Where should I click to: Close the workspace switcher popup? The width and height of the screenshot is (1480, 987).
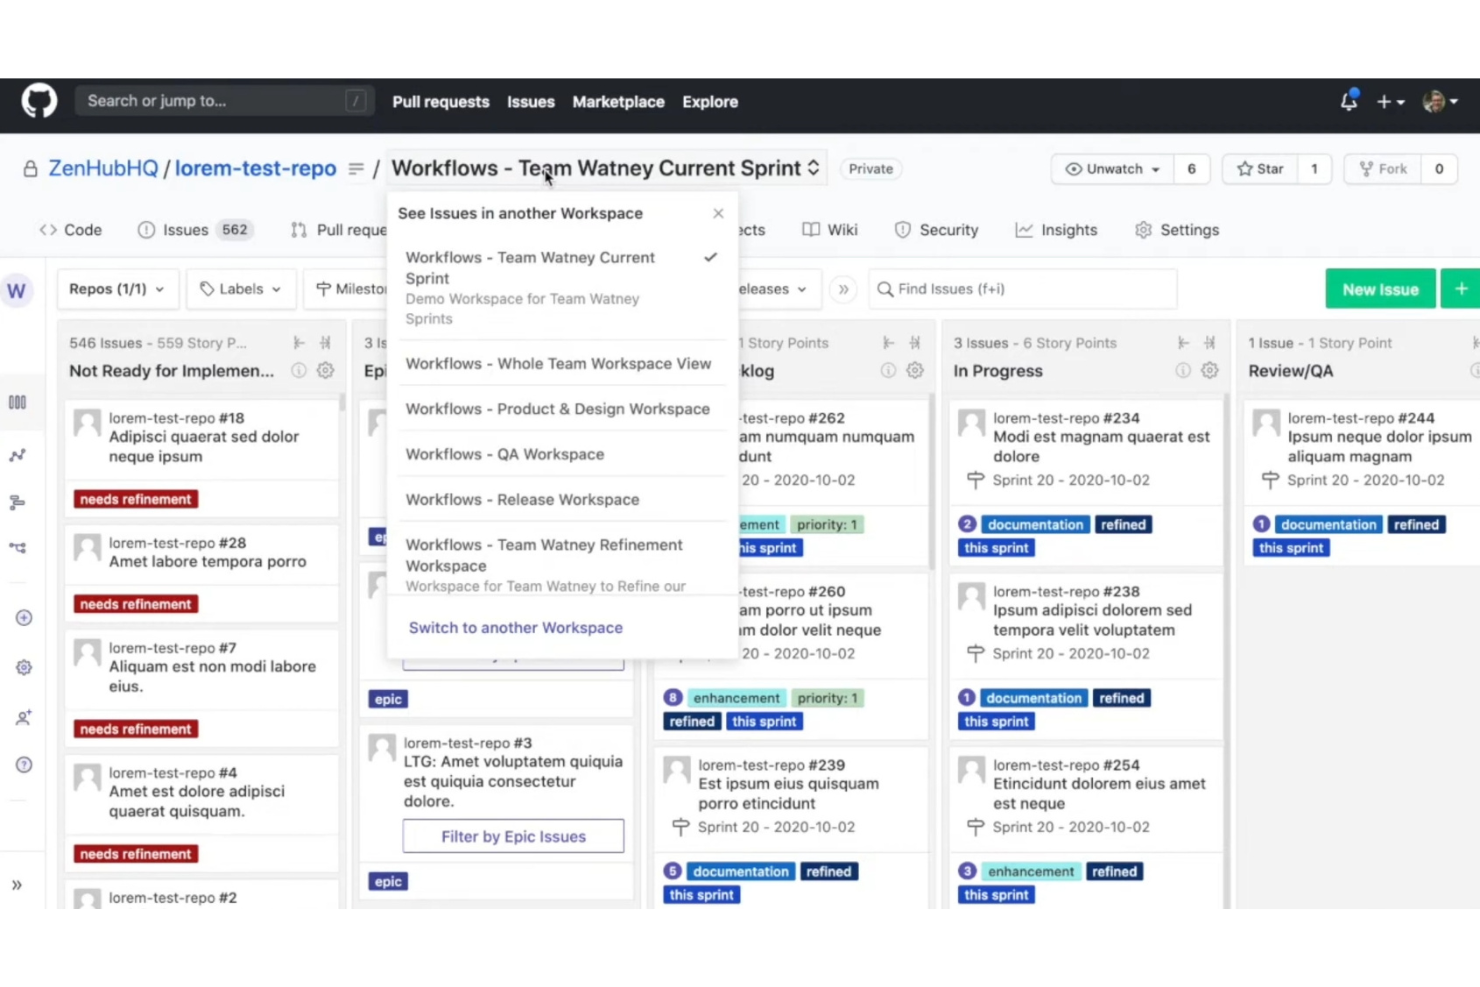(718, 213)
